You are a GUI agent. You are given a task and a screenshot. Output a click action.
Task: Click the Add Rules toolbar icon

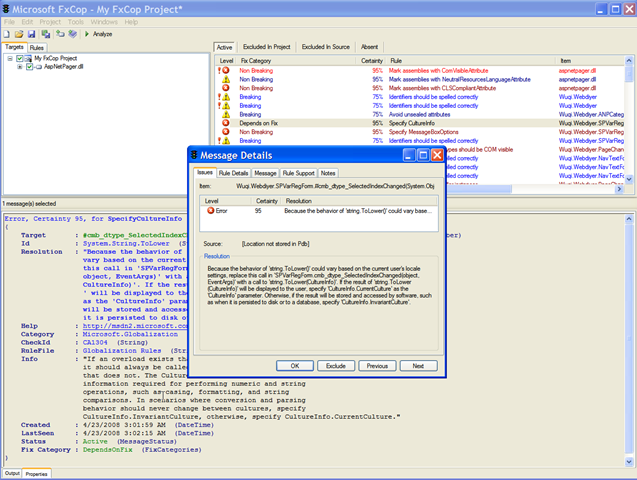pos(73,33)
